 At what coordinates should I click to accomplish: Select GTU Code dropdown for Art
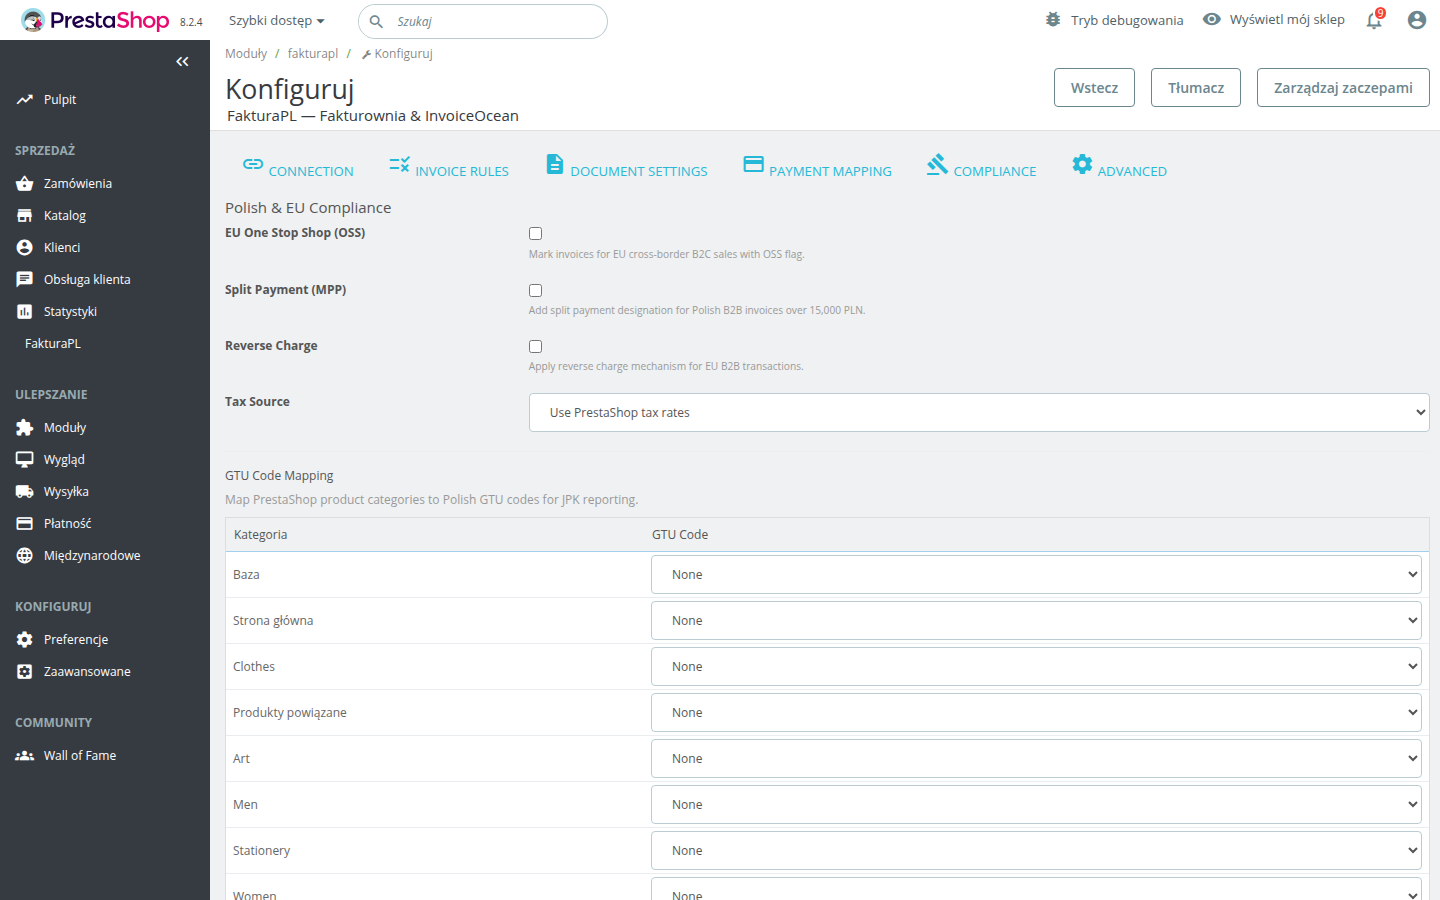(x=1035, y=759)
